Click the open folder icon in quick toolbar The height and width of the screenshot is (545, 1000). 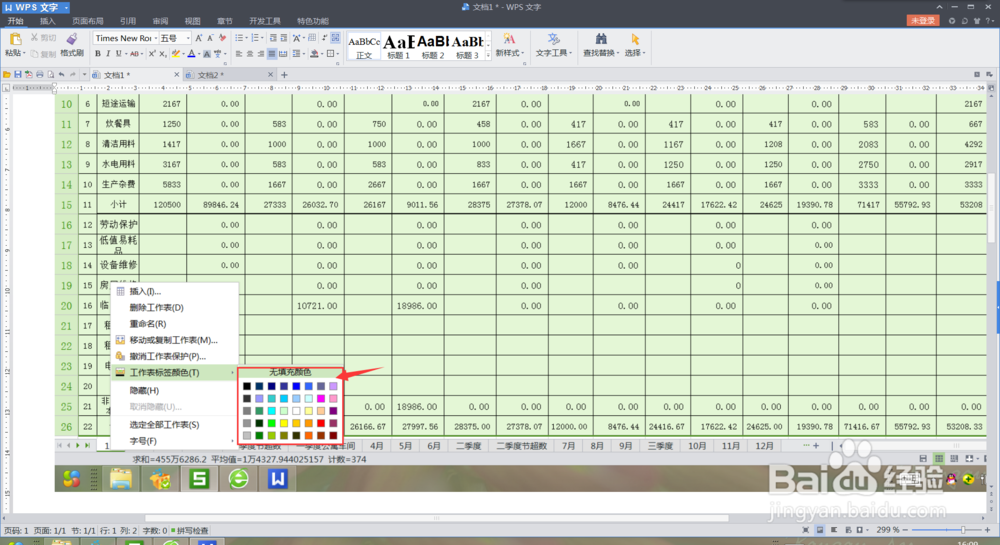pos(6,75)
